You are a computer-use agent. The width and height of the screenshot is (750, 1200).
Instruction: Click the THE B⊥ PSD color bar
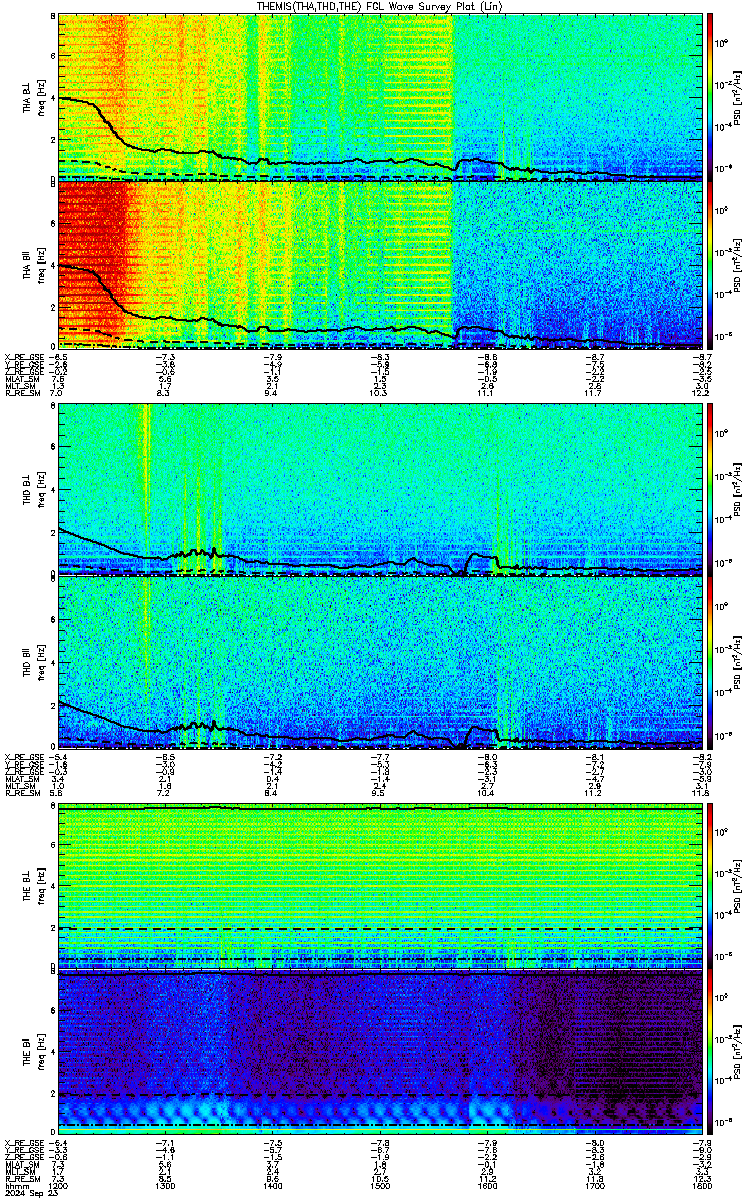coord(710,887)
